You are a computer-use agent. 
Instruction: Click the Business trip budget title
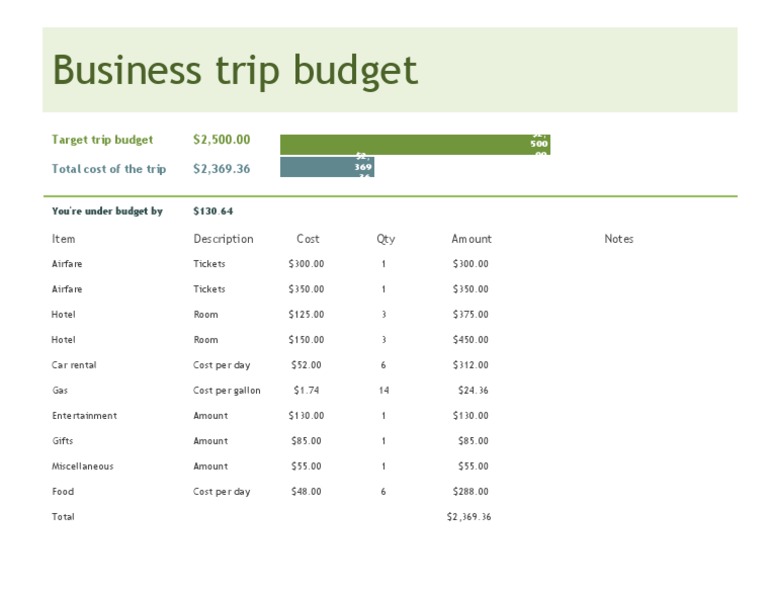pyautogui.click(x=234, y=71)
